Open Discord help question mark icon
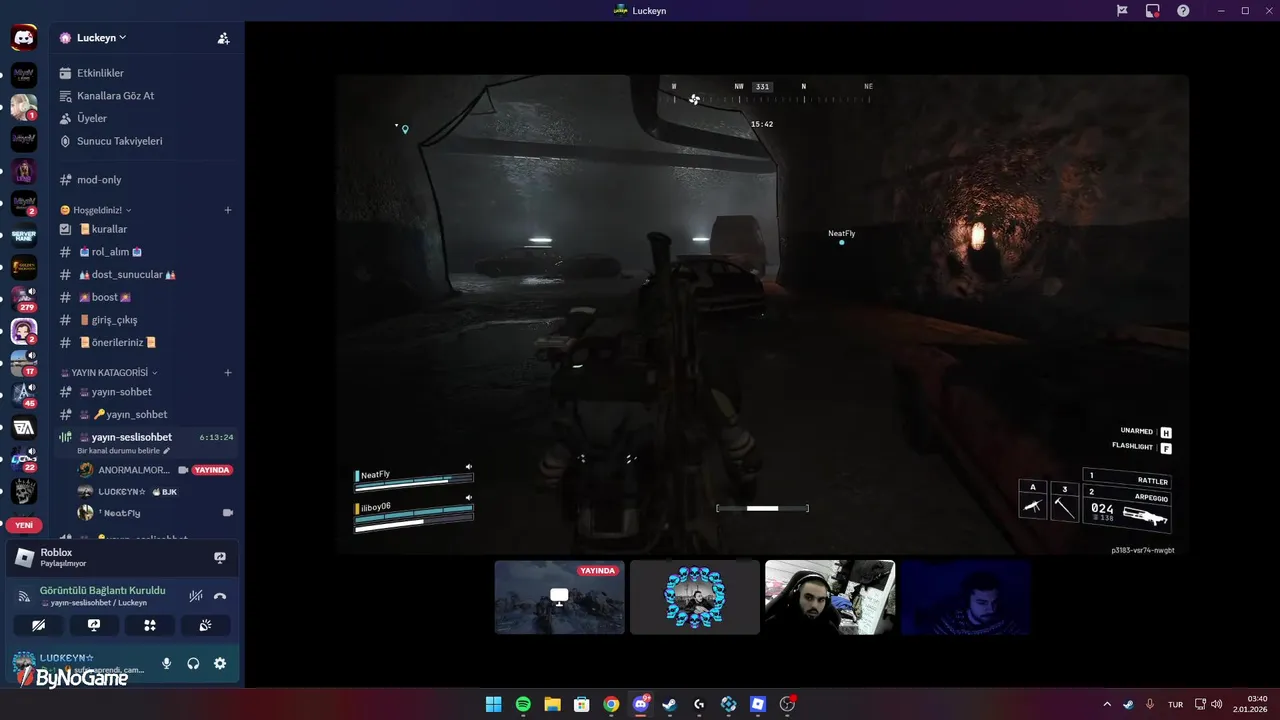 [x=1183, y=10]
